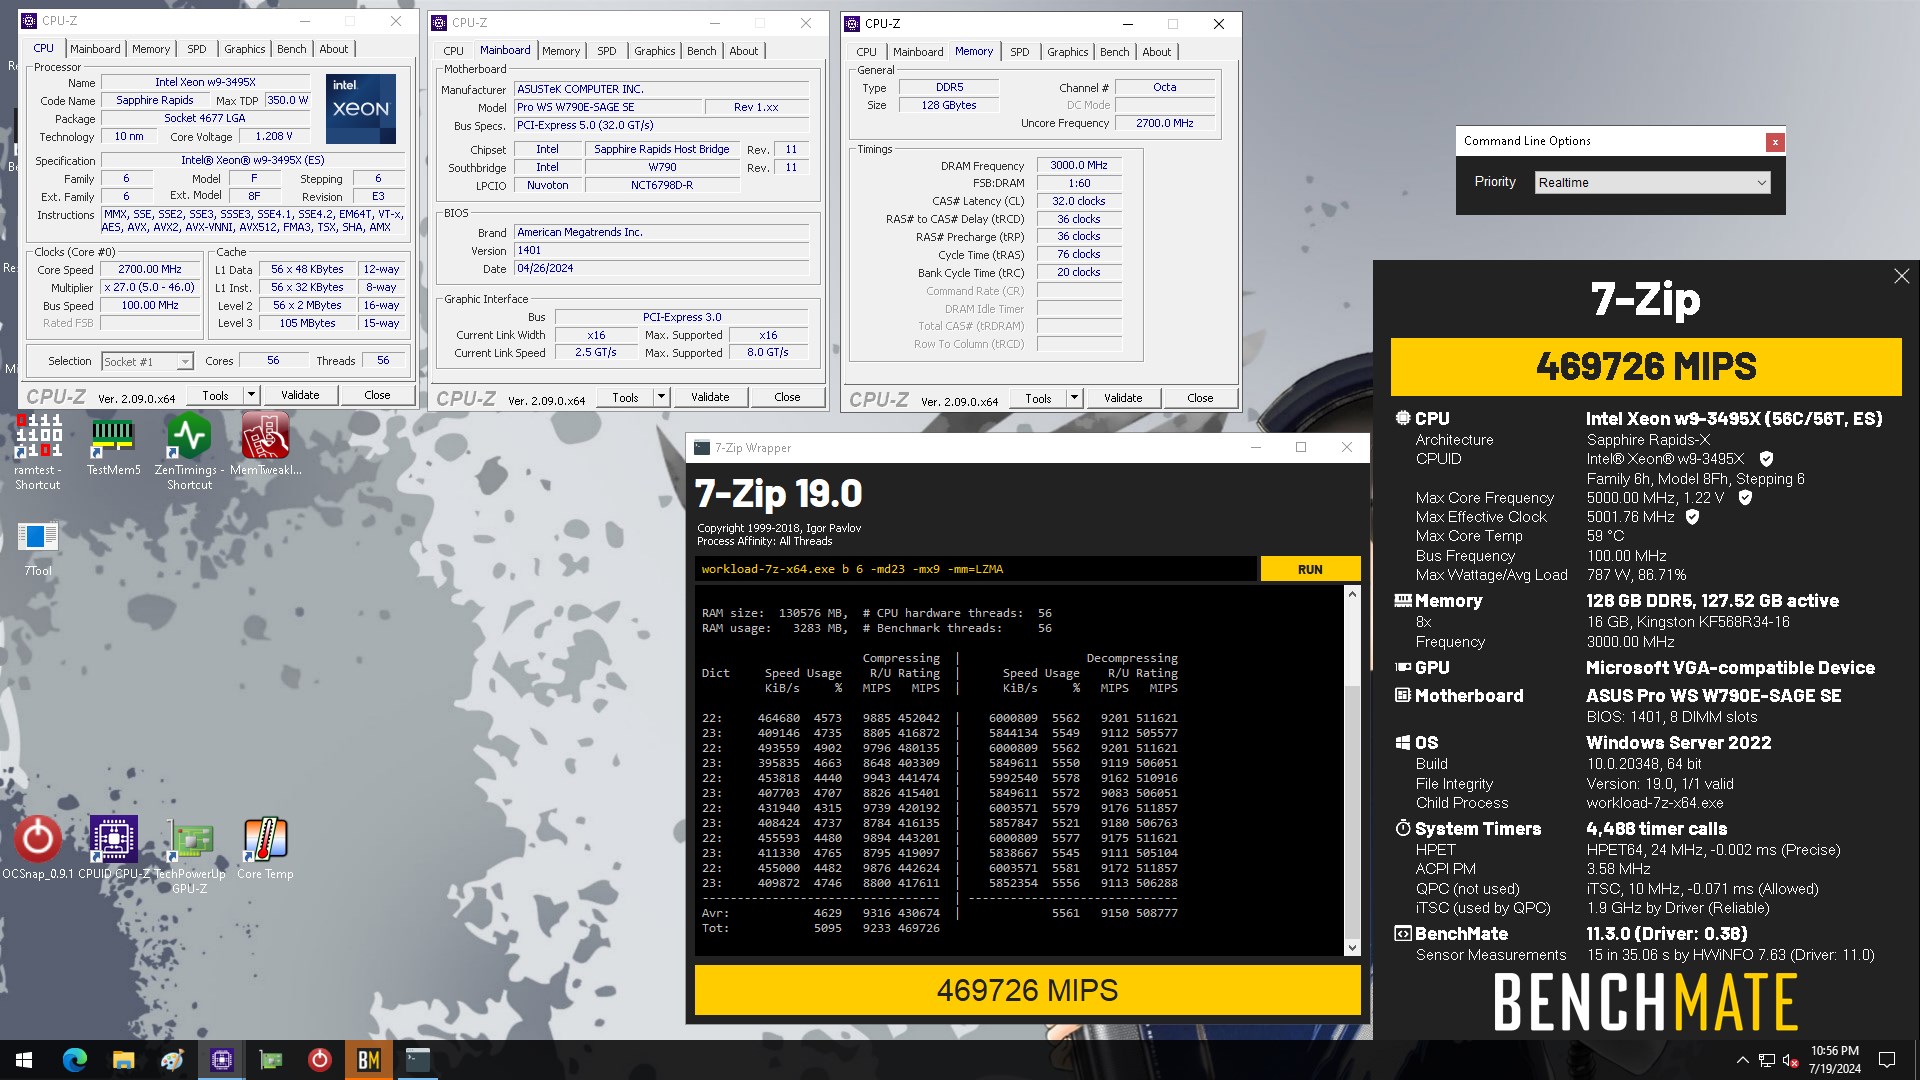Open Tools dropdown arrow in Mainboard window
The width and height of the screenshot is (1920, 1080).
tap(661, 397)
